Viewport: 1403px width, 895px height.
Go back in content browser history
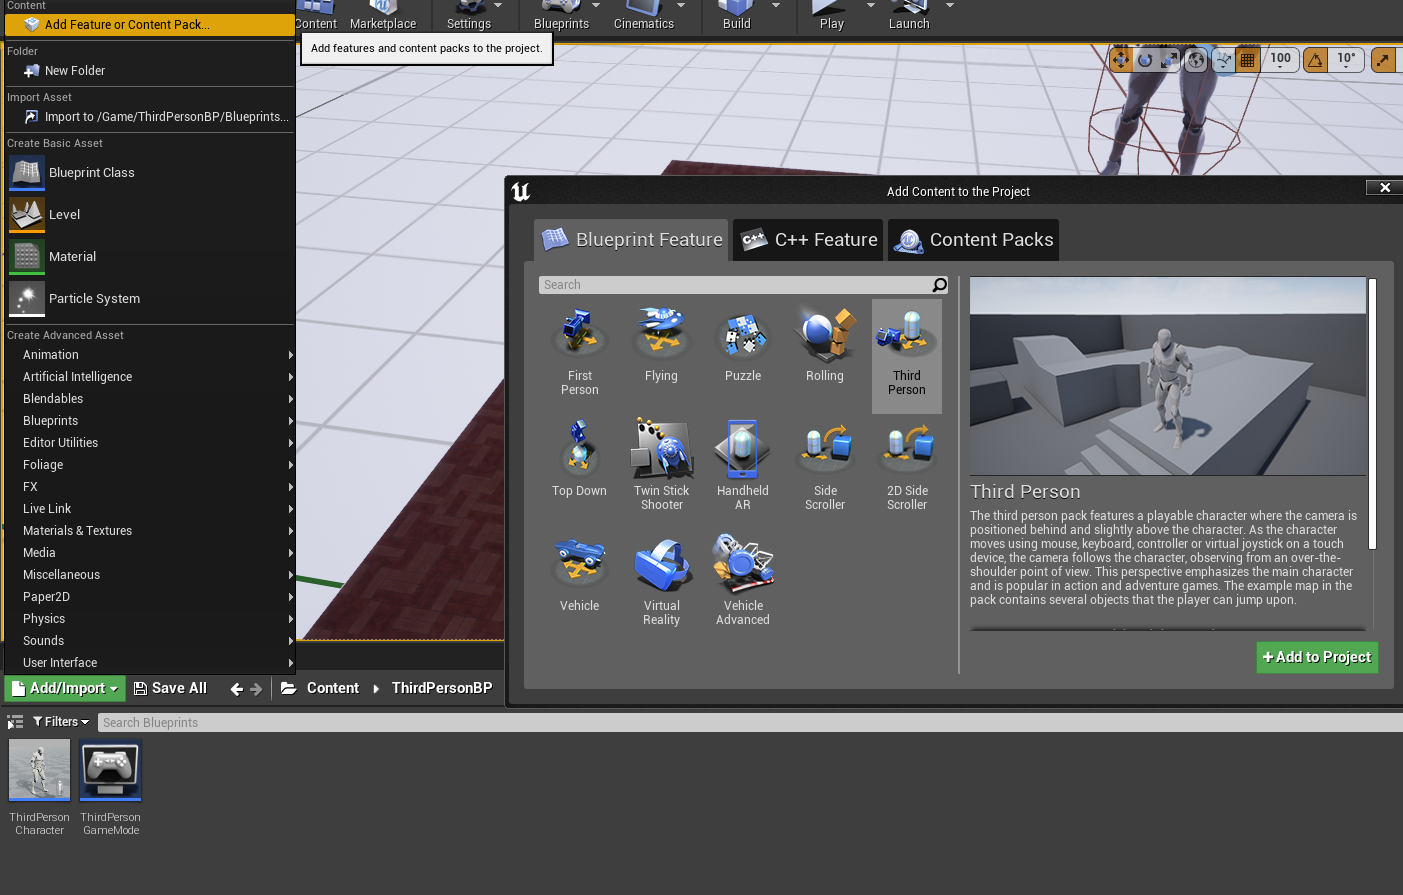click(x=236, y=689)
